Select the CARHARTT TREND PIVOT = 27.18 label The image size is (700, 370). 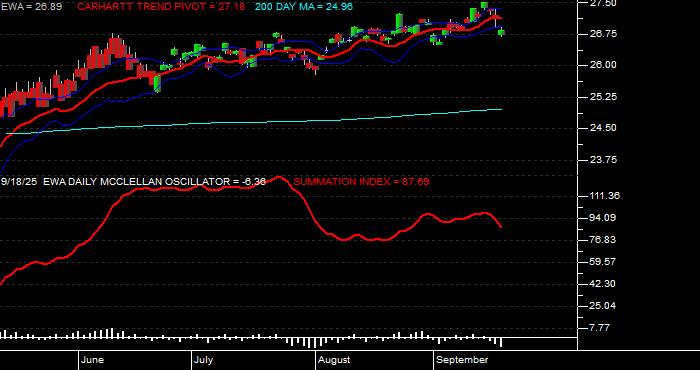point(161,7)
